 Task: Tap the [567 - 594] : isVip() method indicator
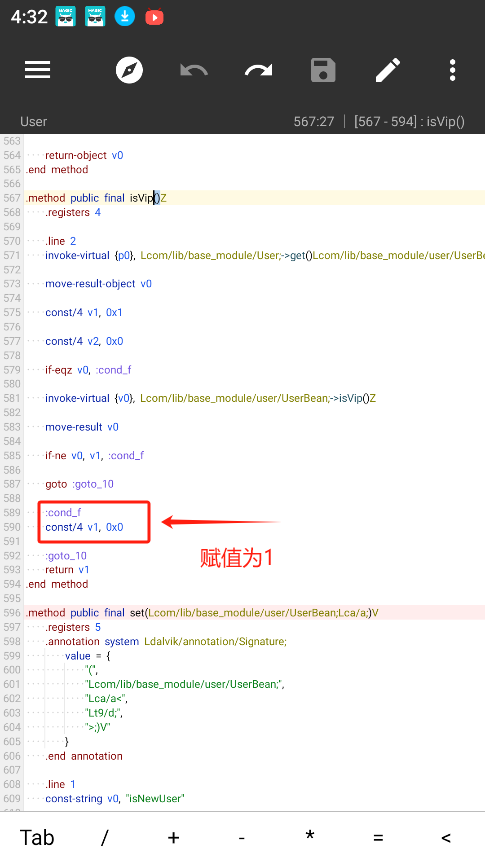(x=410, y=121)
